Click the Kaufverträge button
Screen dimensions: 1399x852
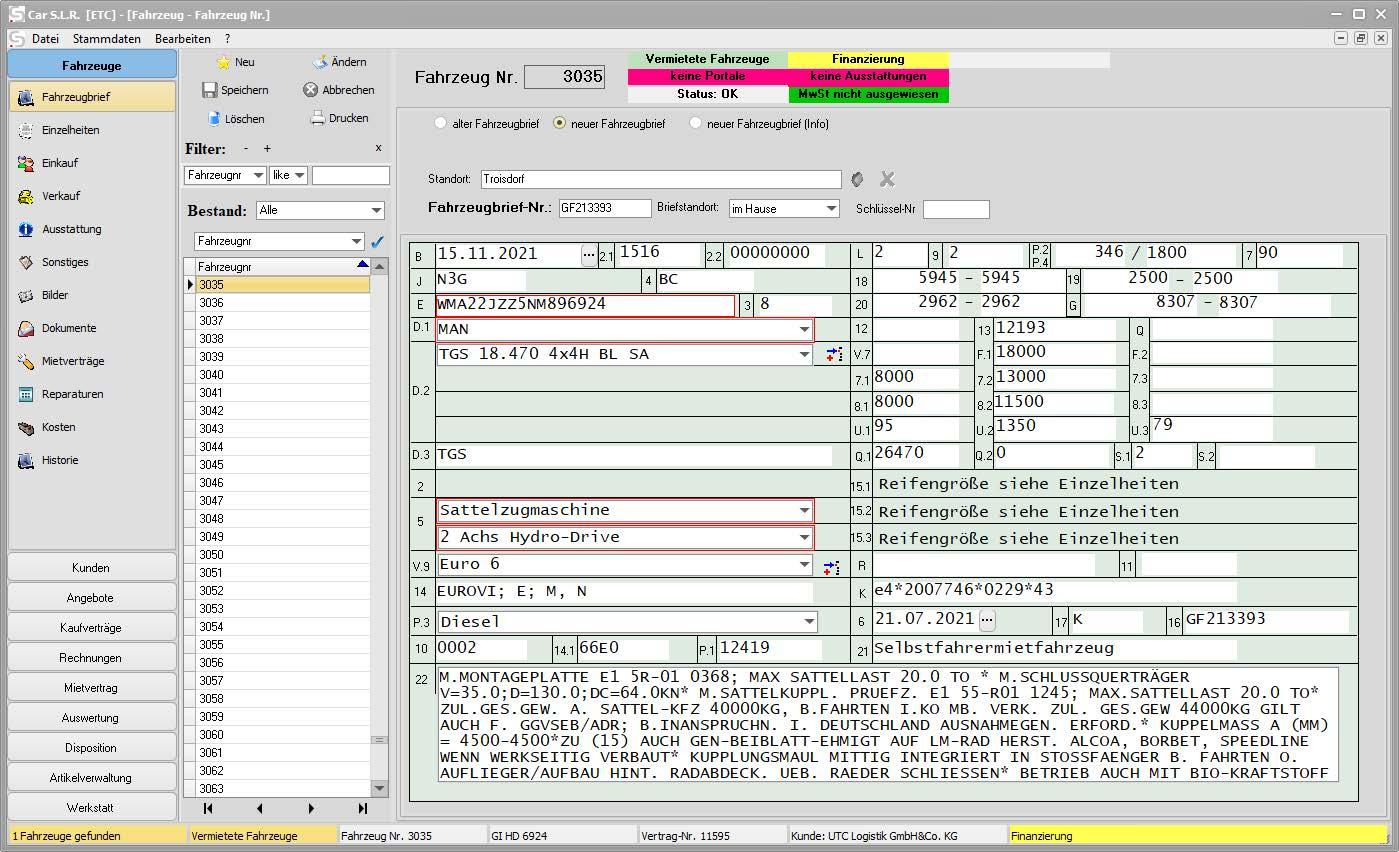[x=91, y=628]
